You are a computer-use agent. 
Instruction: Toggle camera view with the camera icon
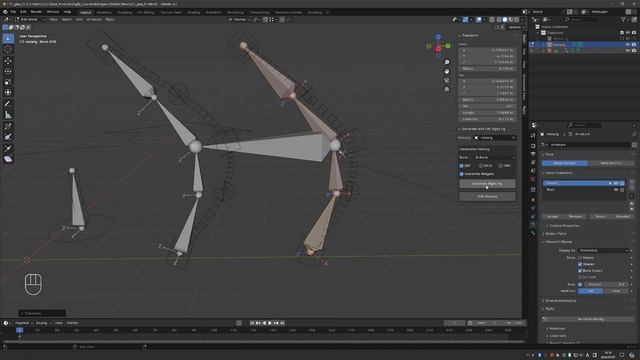click(447, 80)
